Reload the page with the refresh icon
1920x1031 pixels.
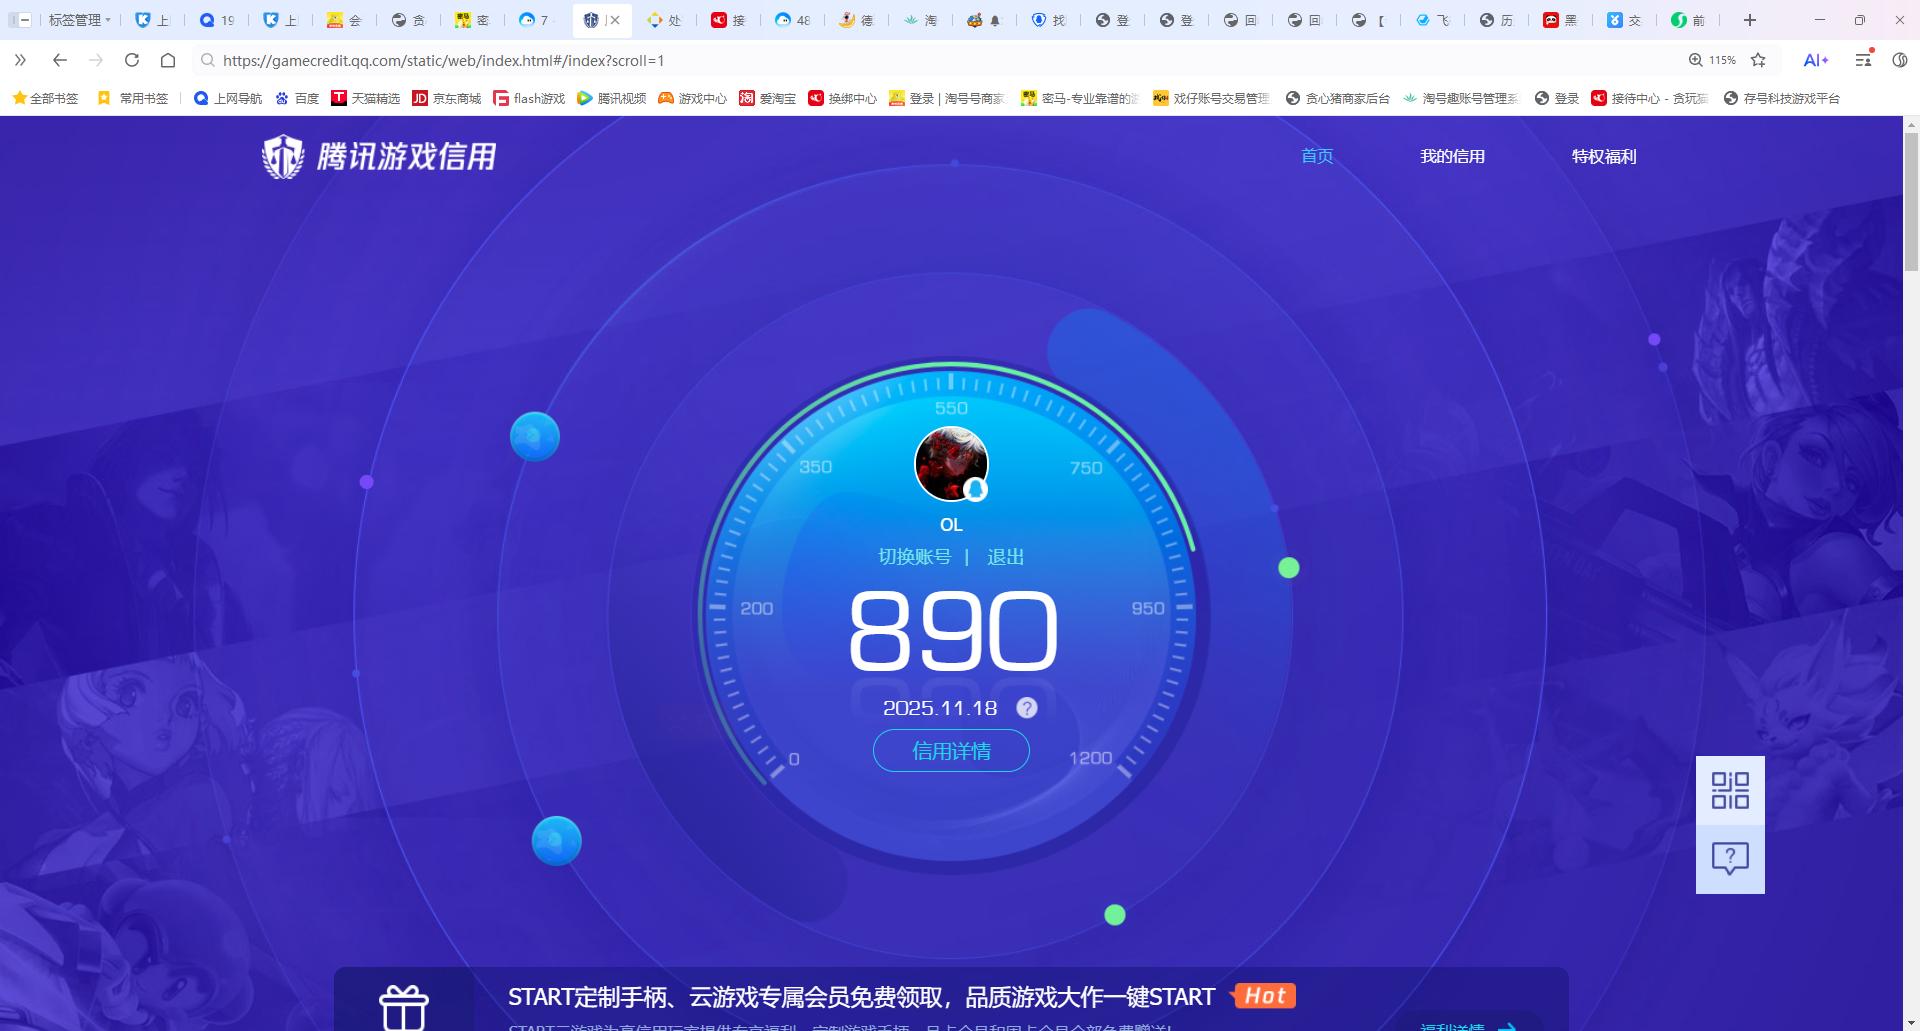(131, 60)
